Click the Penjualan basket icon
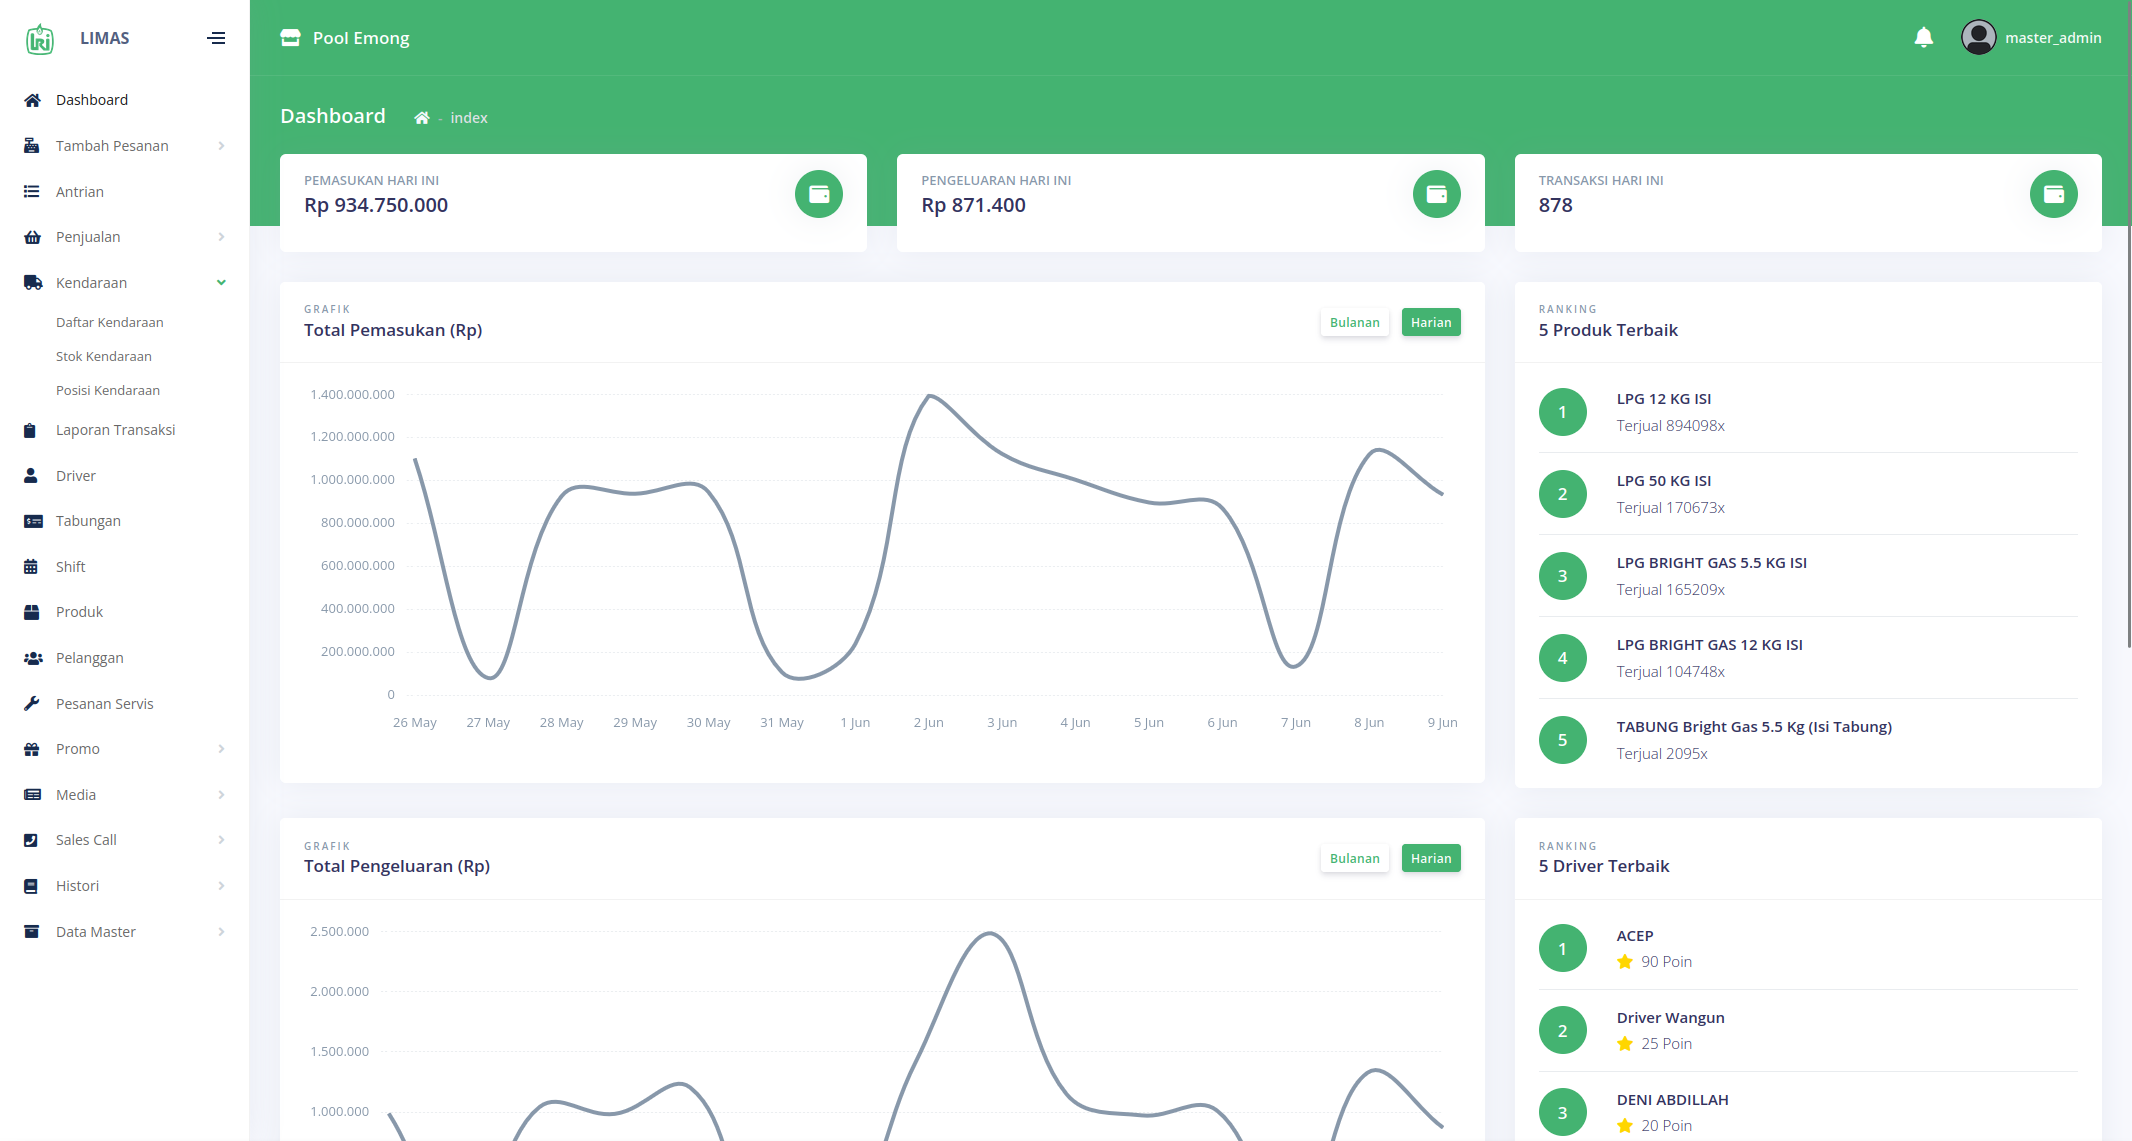Screen dimensions: 2132x1141 tap(32, 237)
